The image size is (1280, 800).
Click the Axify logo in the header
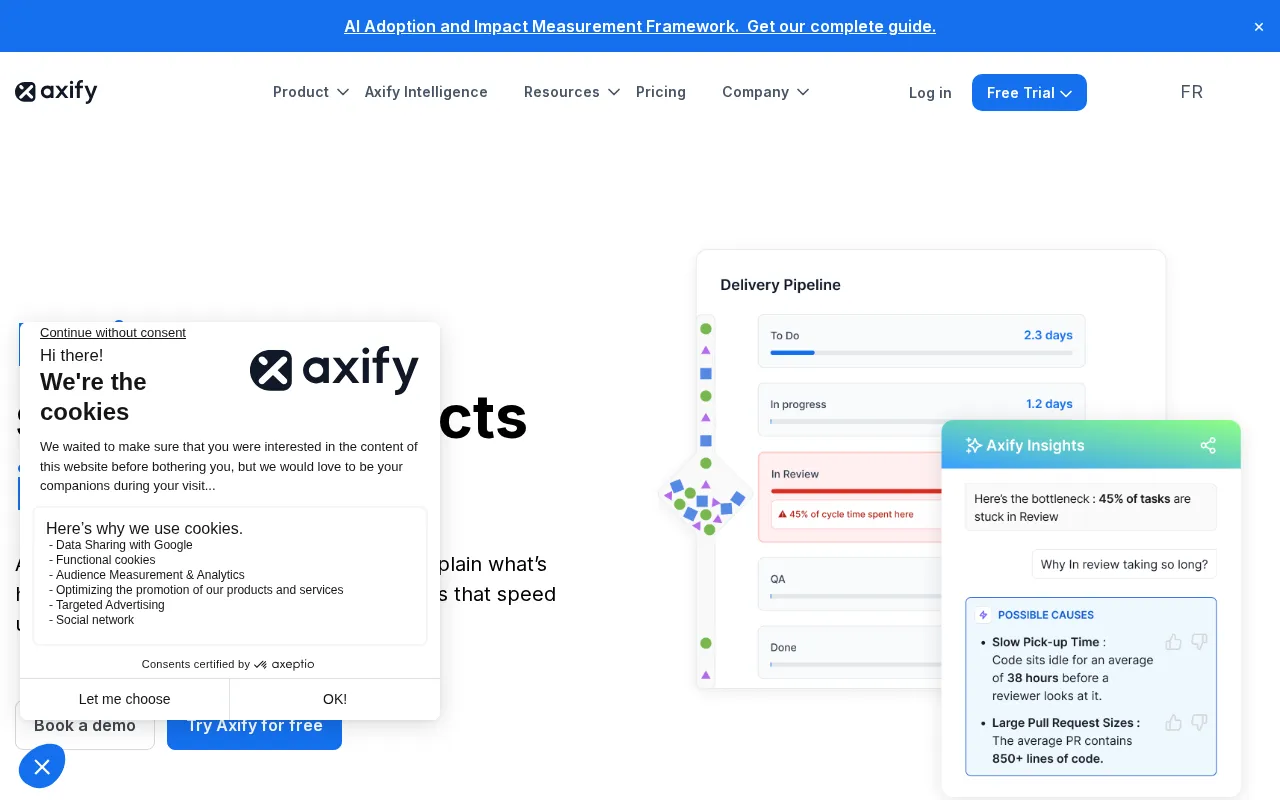(x=56, y=92)
